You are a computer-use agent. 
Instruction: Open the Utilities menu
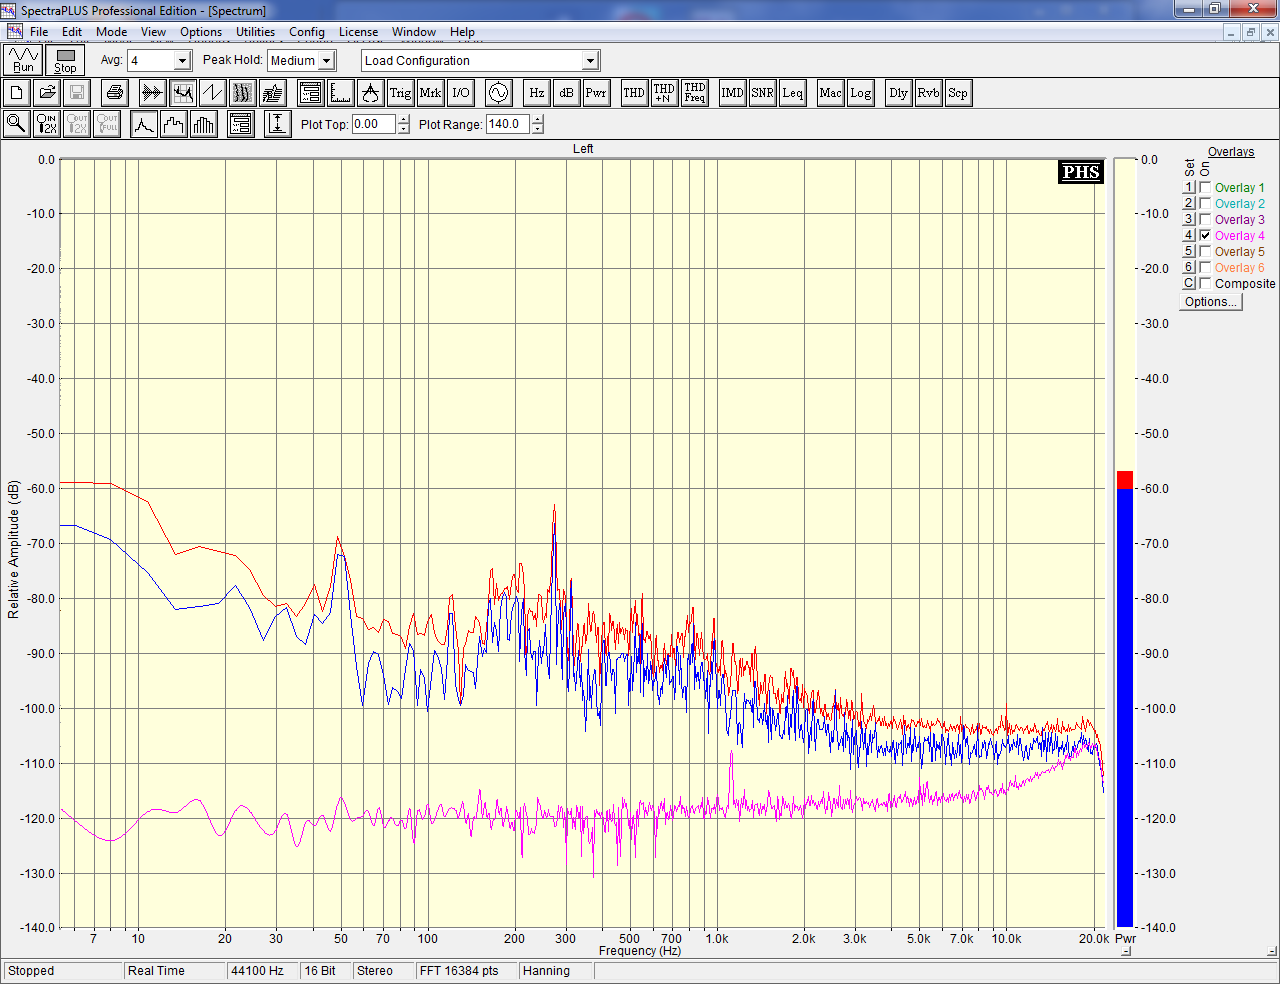pyautogui.click(x=255, y=32)
